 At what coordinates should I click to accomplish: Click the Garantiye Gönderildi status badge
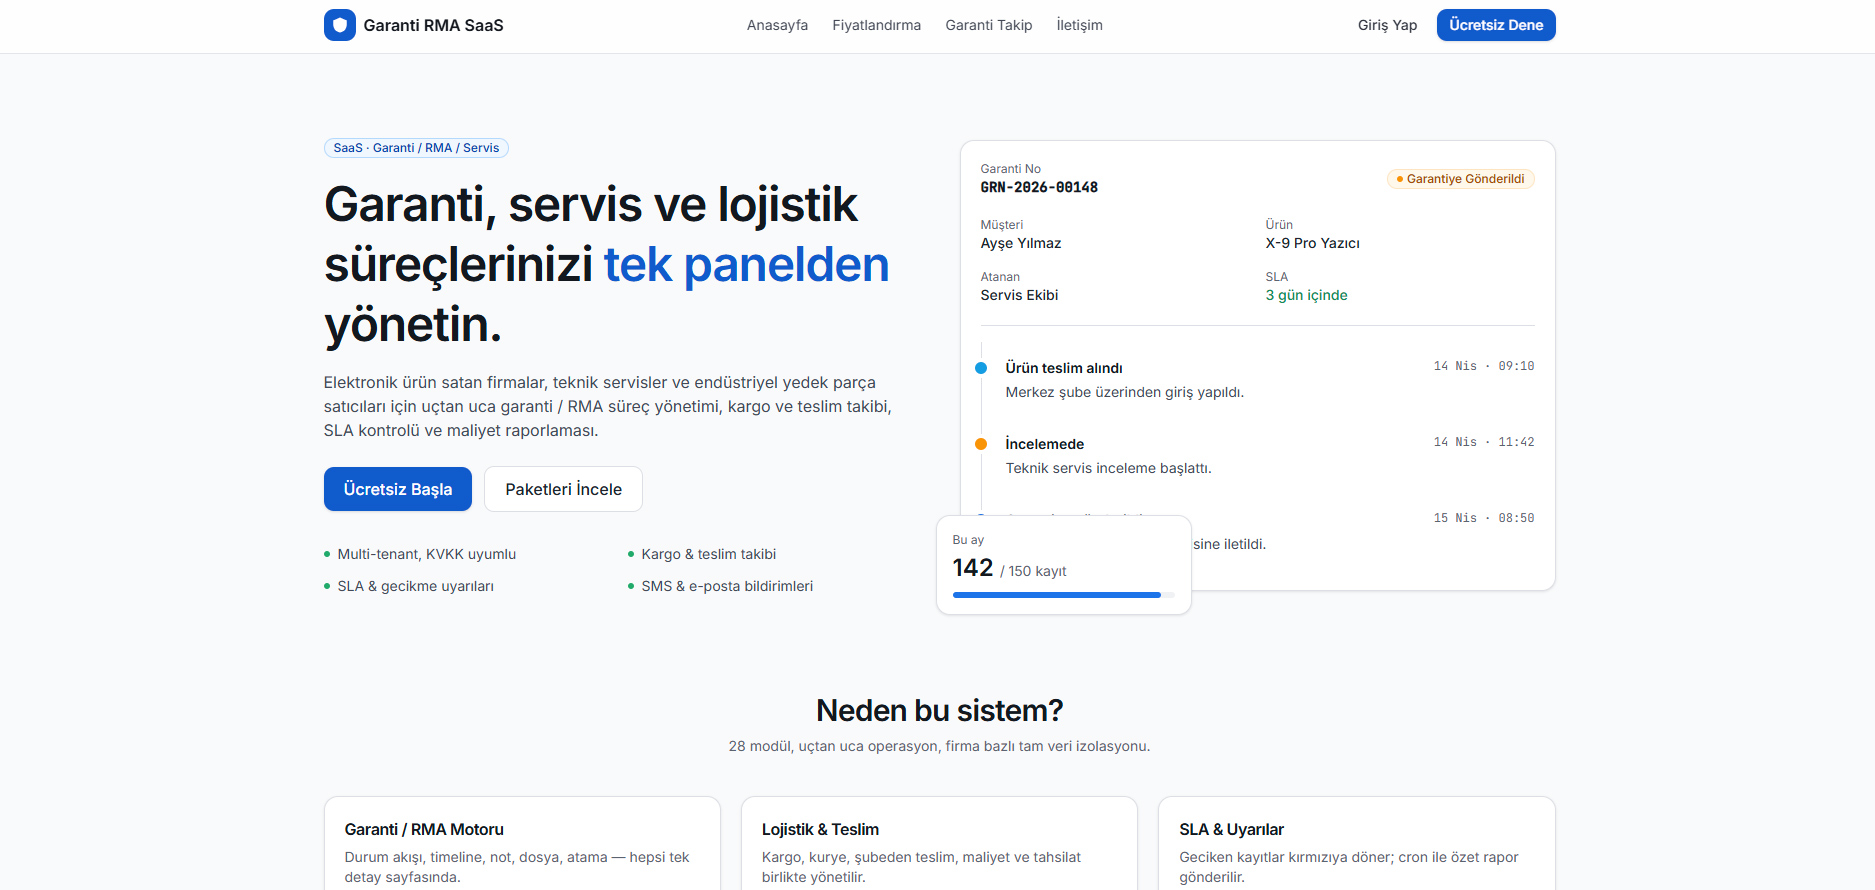(x=1460, y=179)
